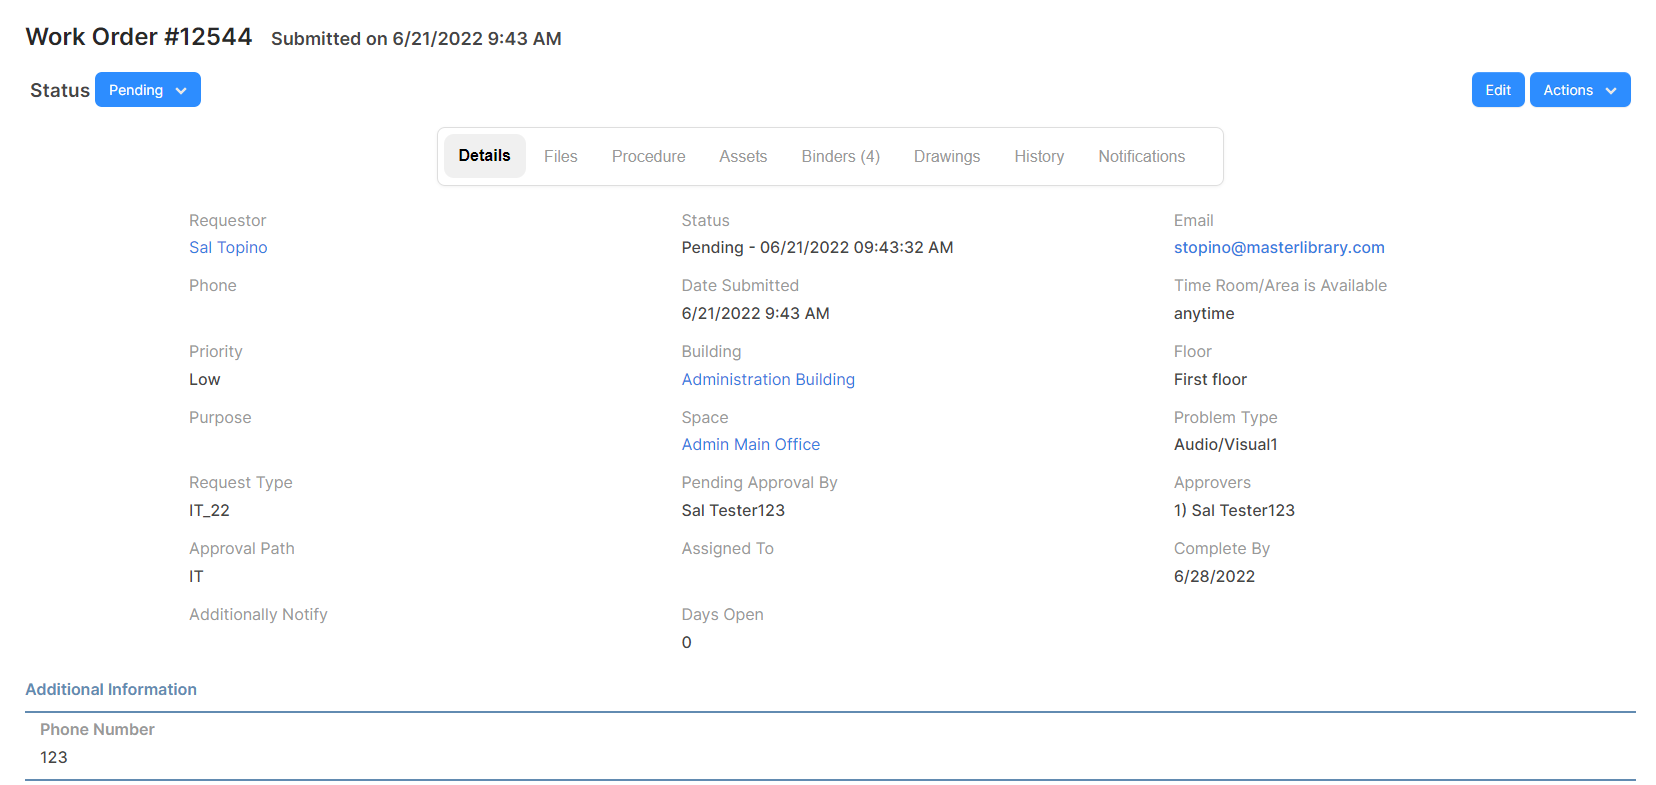Open the Pending status dropdown
Image resolution: width=1656 pixels, height=785 pixels.
(147, 90)
